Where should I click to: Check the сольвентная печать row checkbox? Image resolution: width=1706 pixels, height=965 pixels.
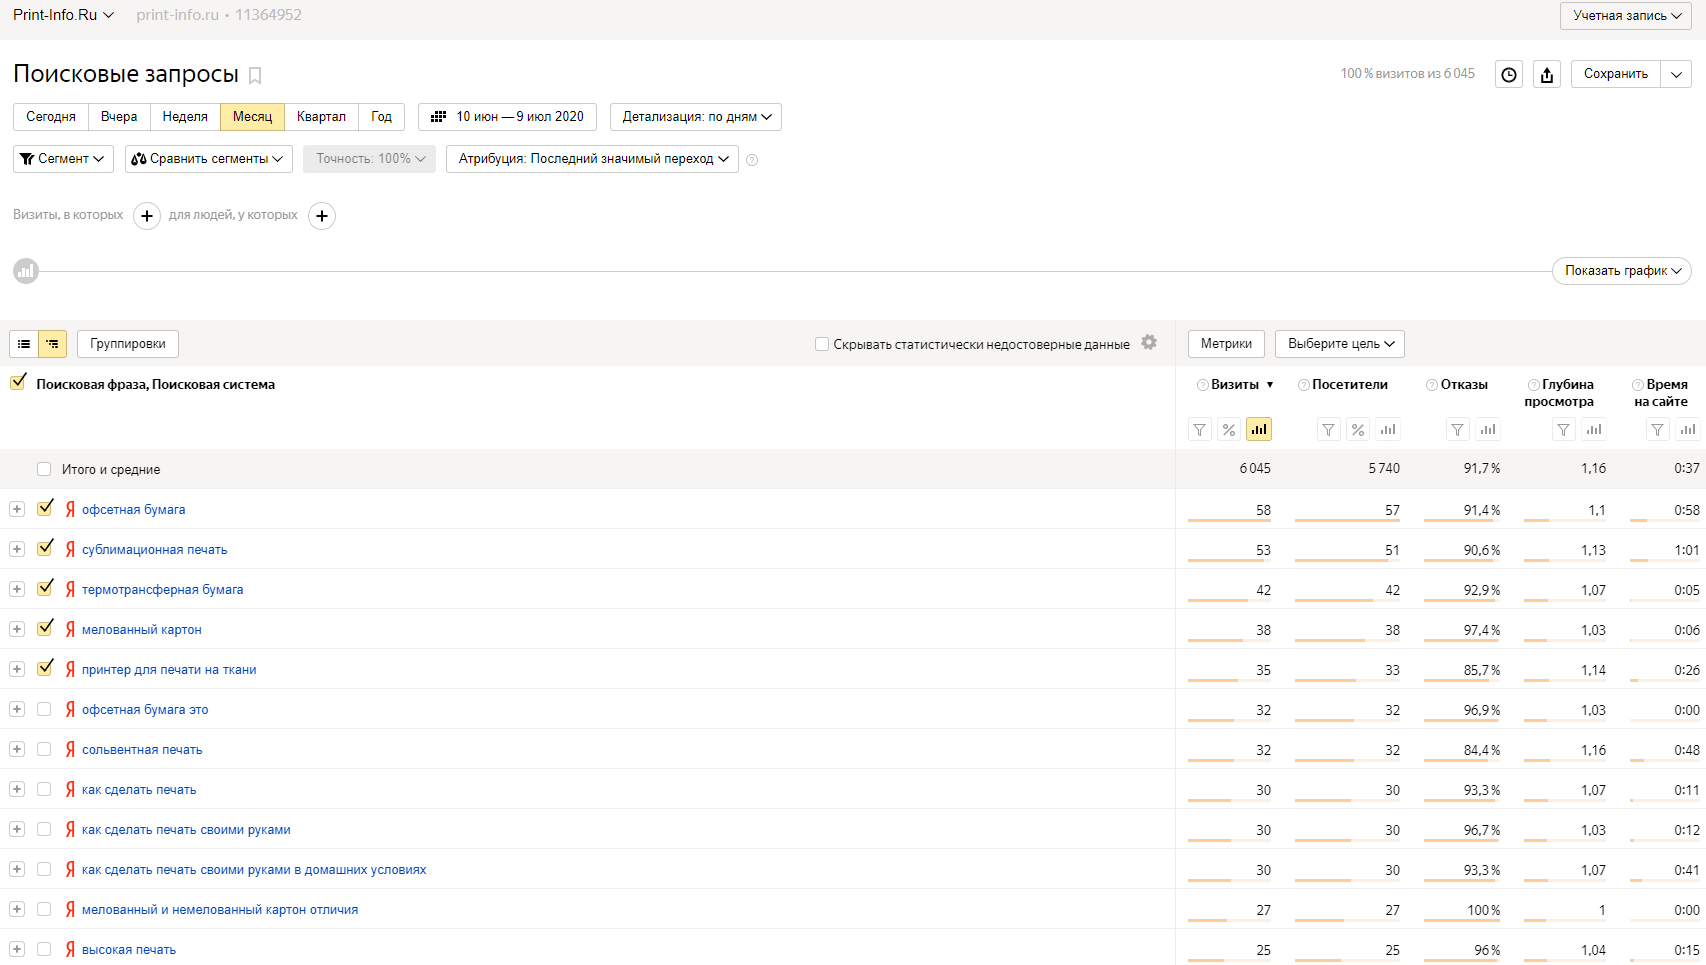(x=44, y=749)
